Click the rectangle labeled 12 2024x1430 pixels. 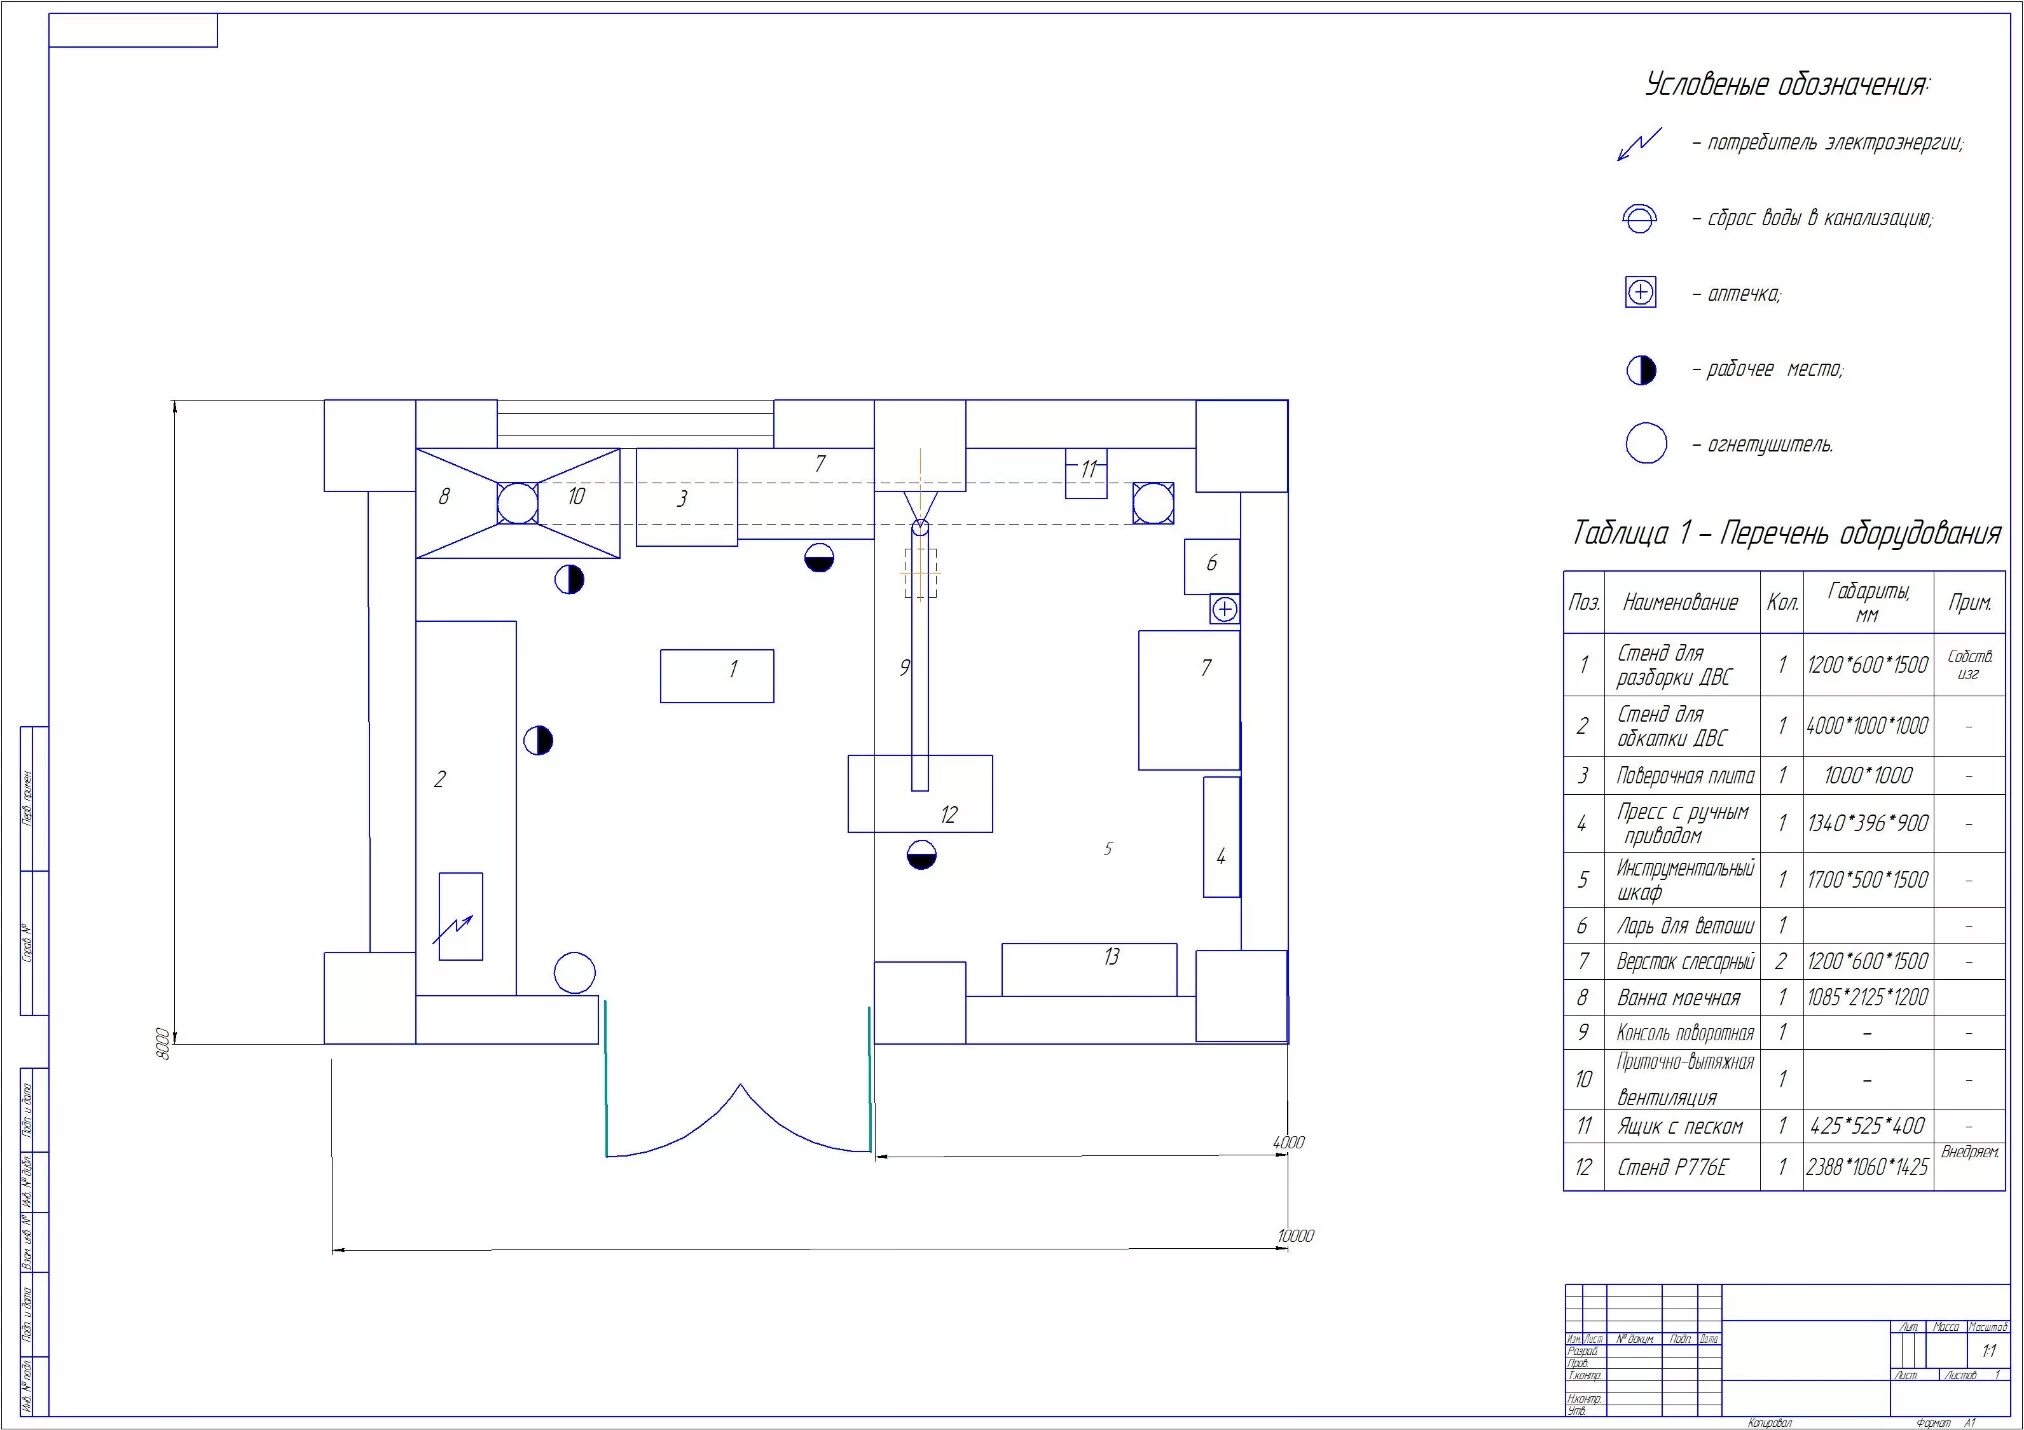pyautogui.click(x=920, y=794)
